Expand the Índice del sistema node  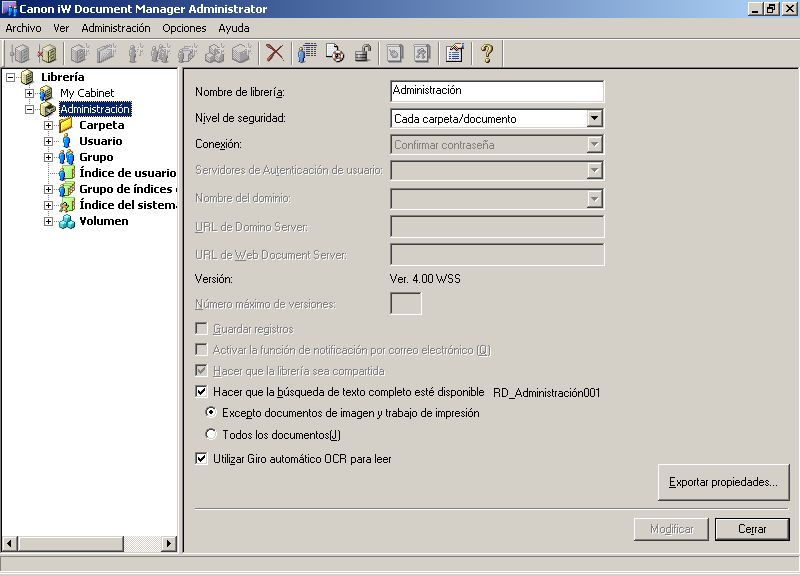tap(48, 206)
